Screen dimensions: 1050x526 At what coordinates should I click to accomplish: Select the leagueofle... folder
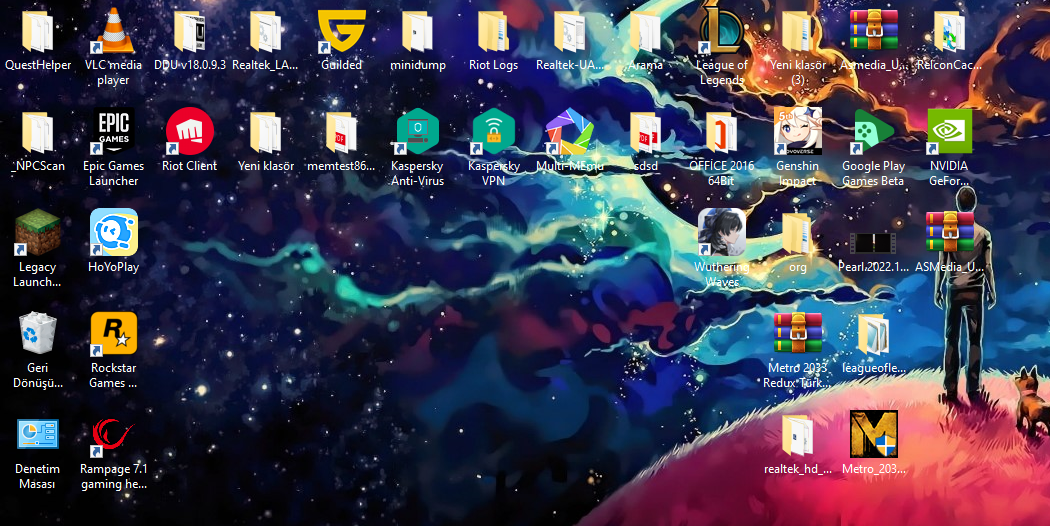click(x=873, y=334)
